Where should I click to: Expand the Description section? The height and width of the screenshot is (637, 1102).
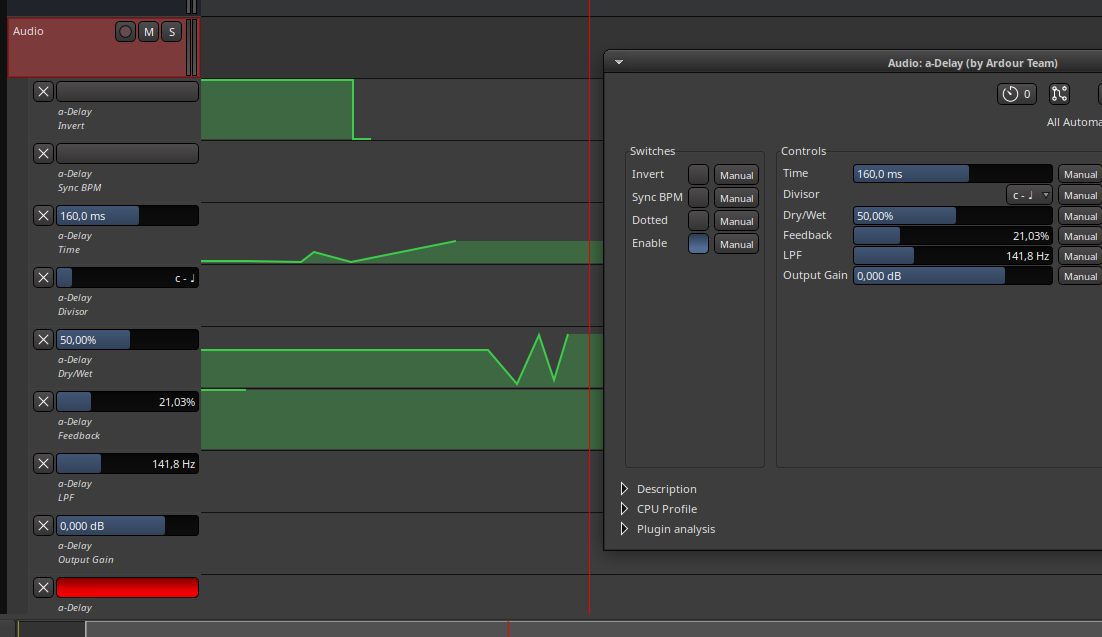click(x=625, y=489)
